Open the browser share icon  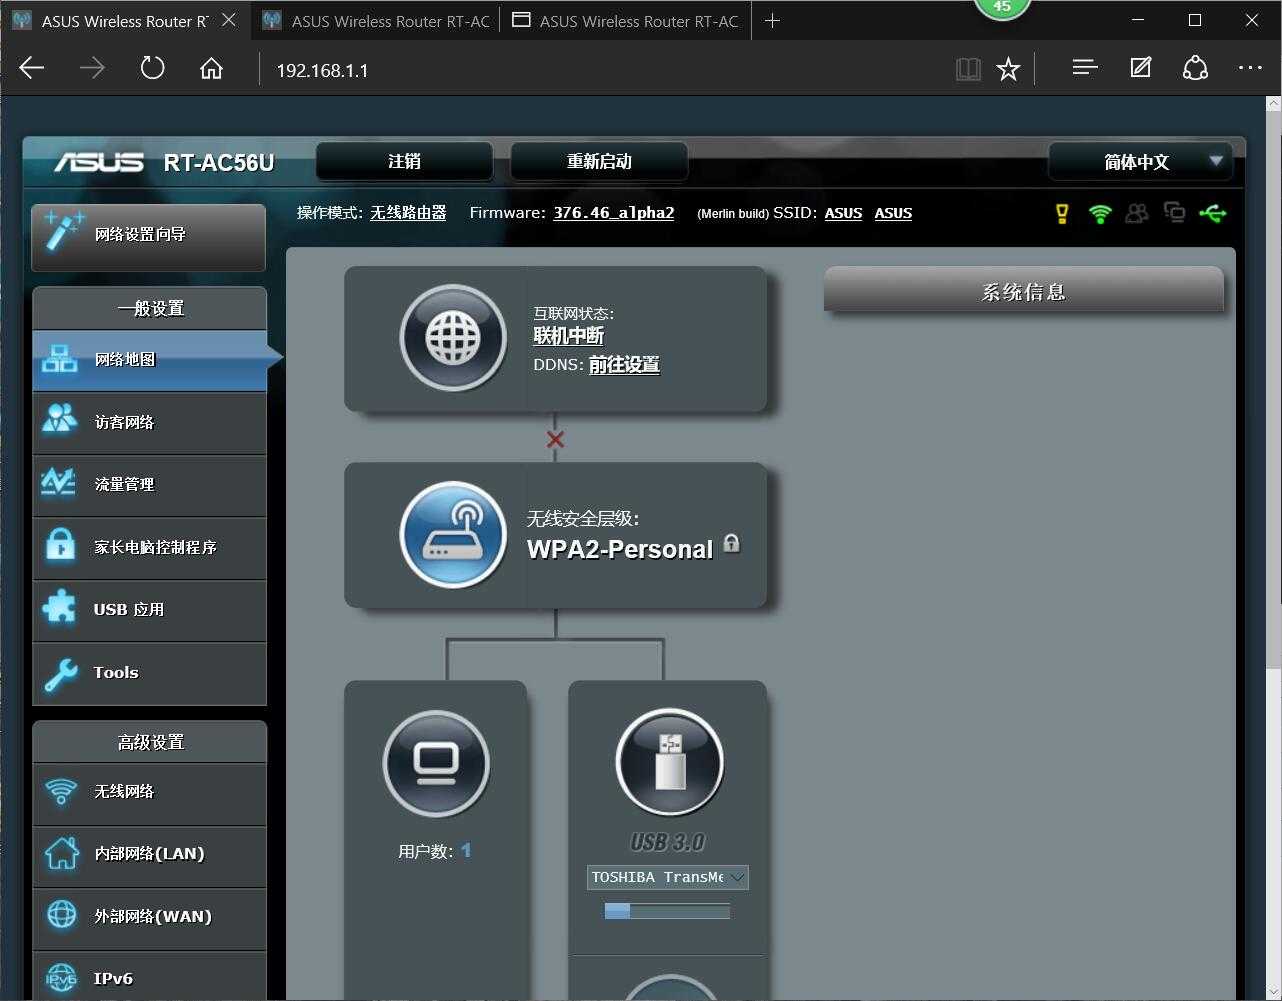[1195, 67]
